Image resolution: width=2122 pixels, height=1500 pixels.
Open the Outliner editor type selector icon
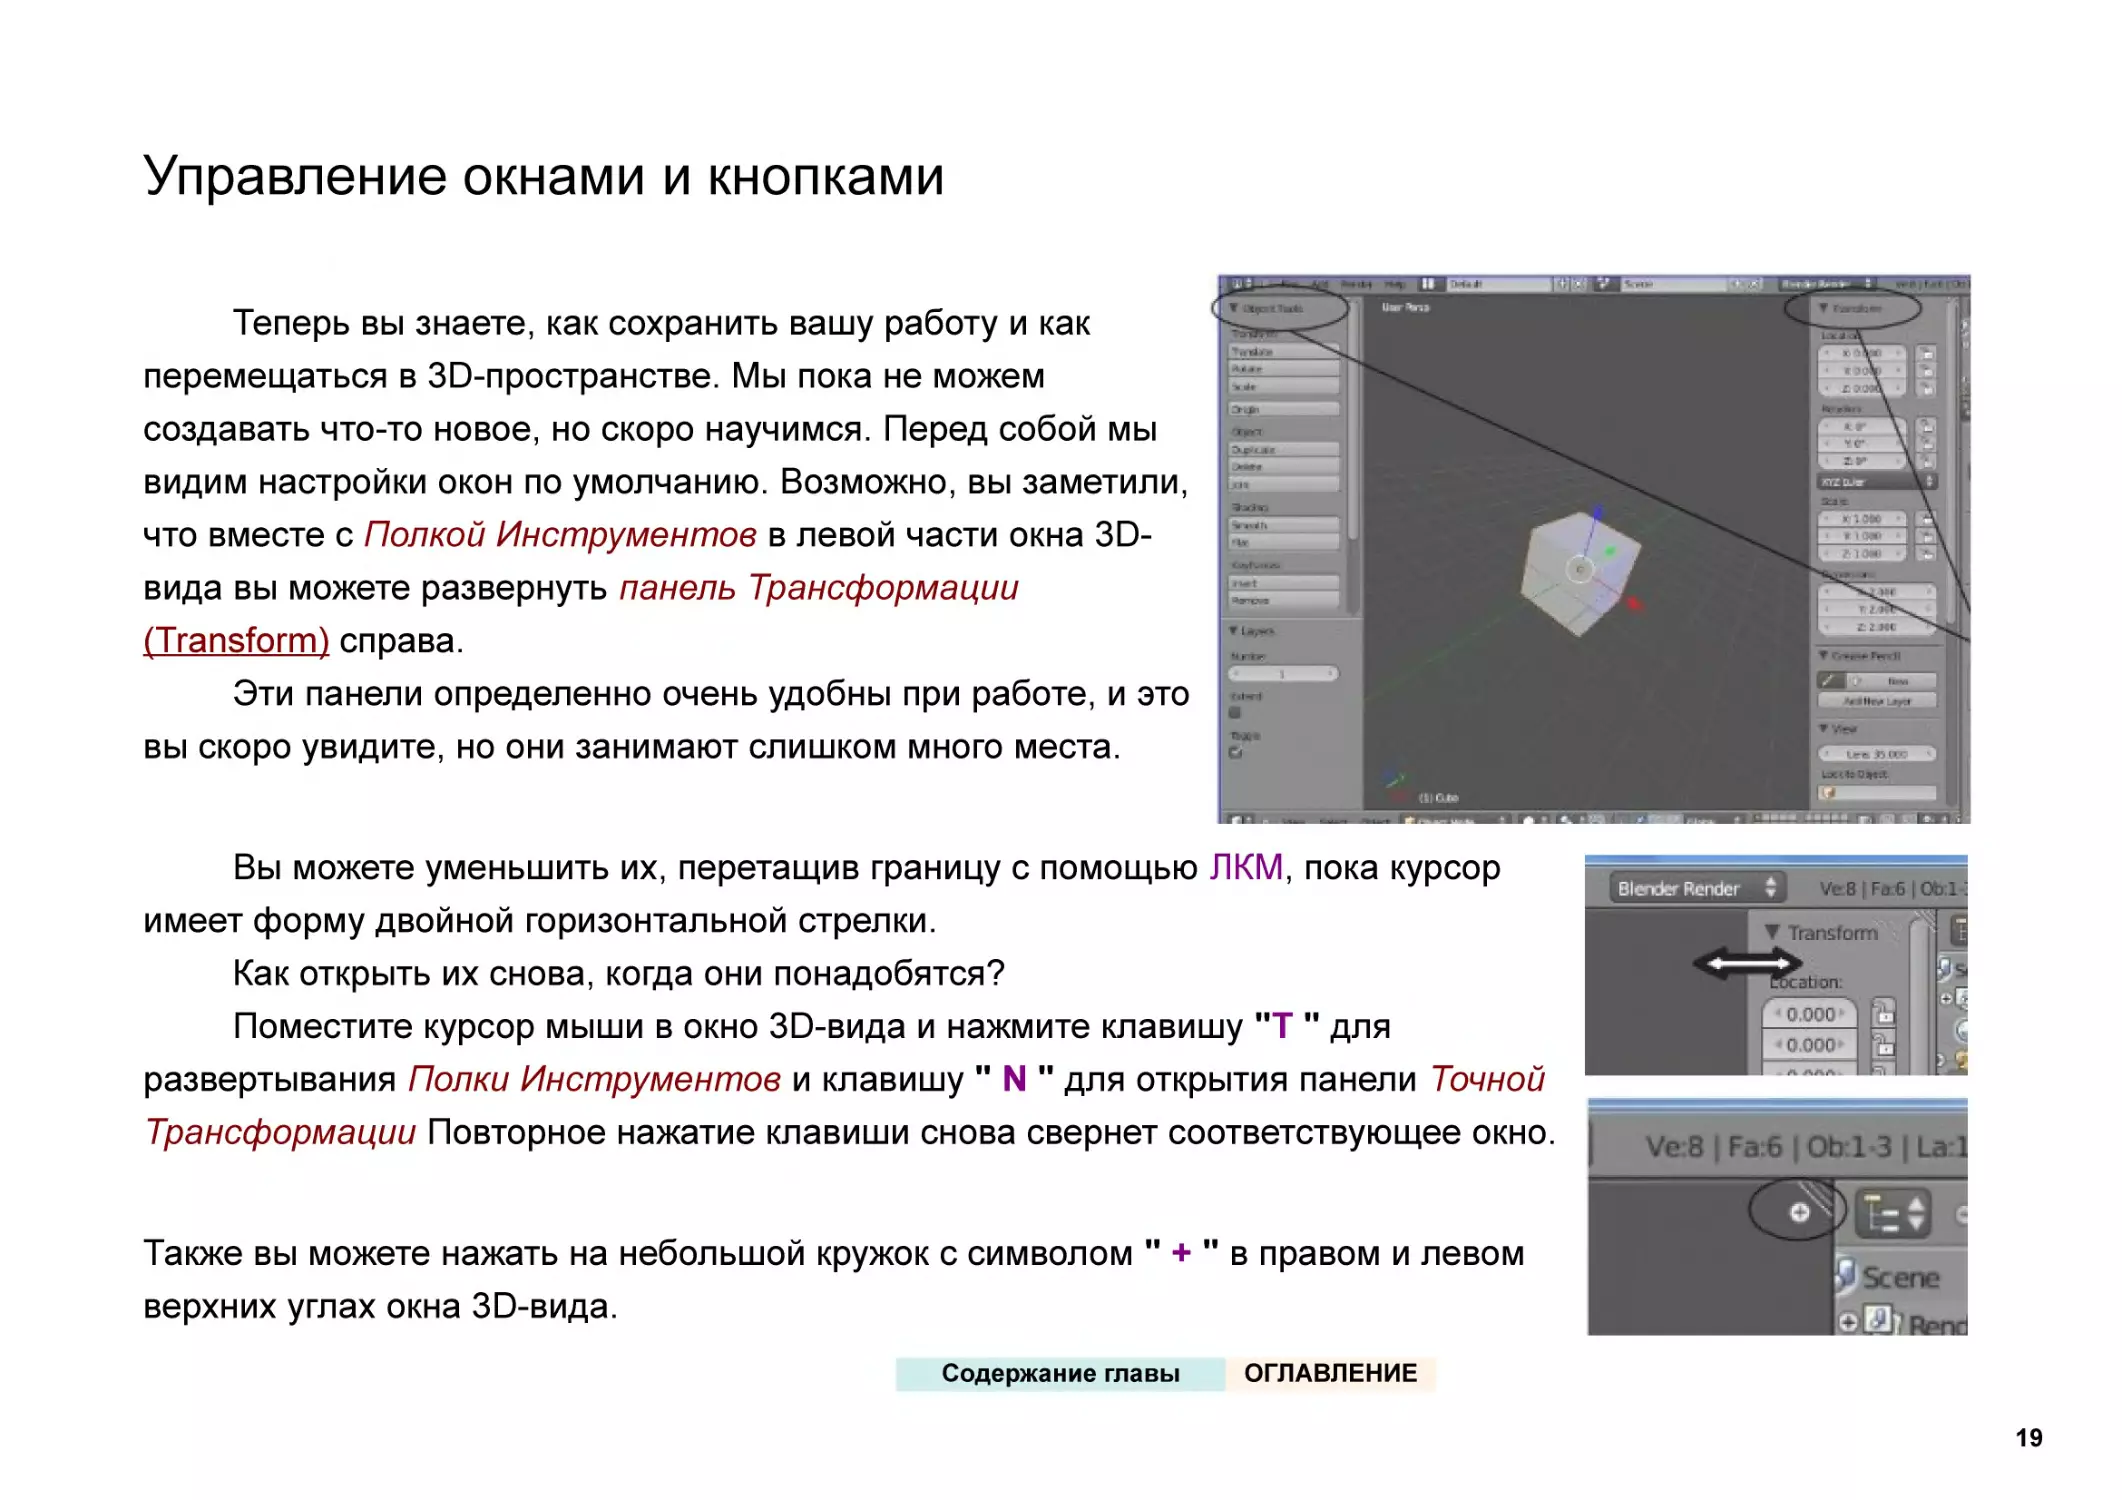(x=1892, y=1214)
